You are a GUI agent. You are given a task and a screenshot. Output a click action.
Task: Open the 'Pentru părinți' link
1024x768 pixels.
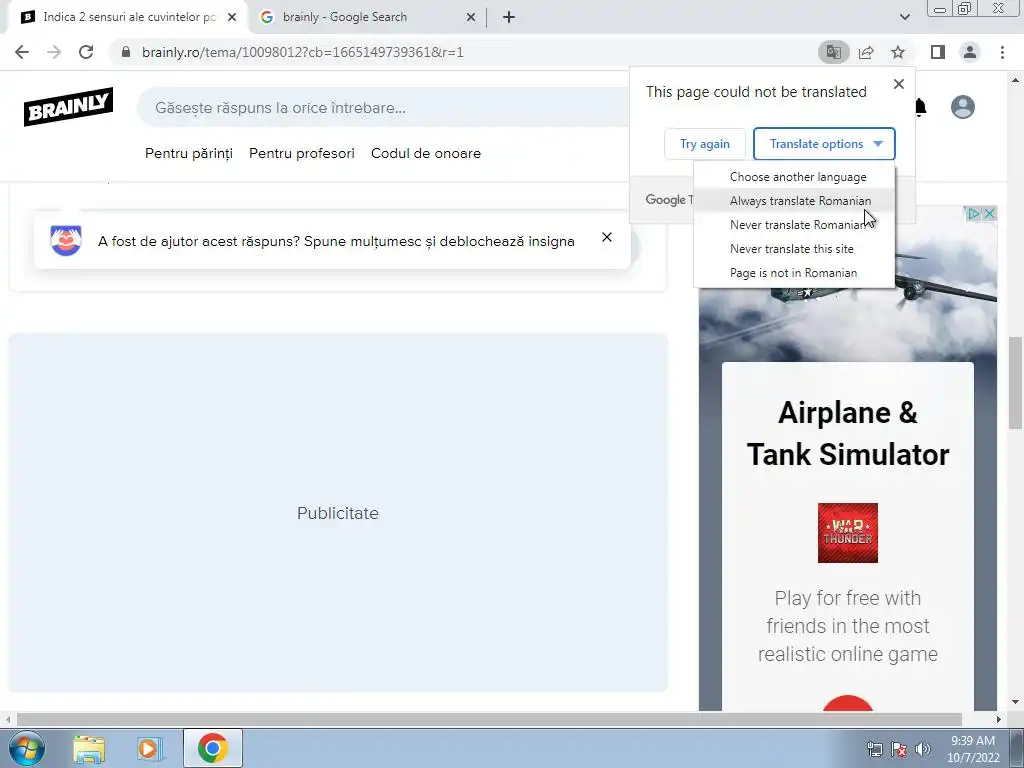point(189,153)
